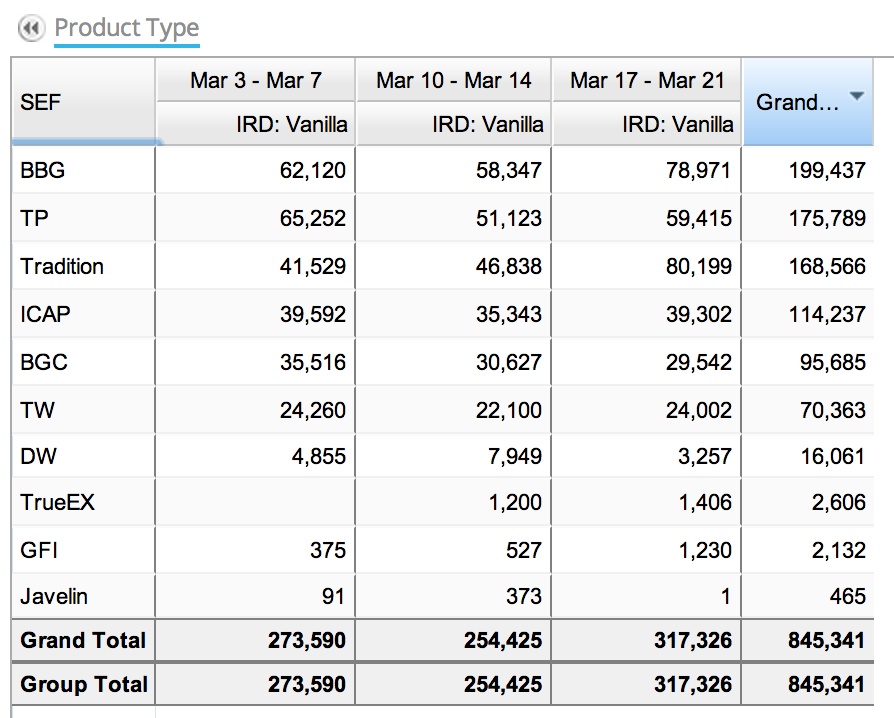Click TrueEX grand total 2,606

(x=839, y=502)
